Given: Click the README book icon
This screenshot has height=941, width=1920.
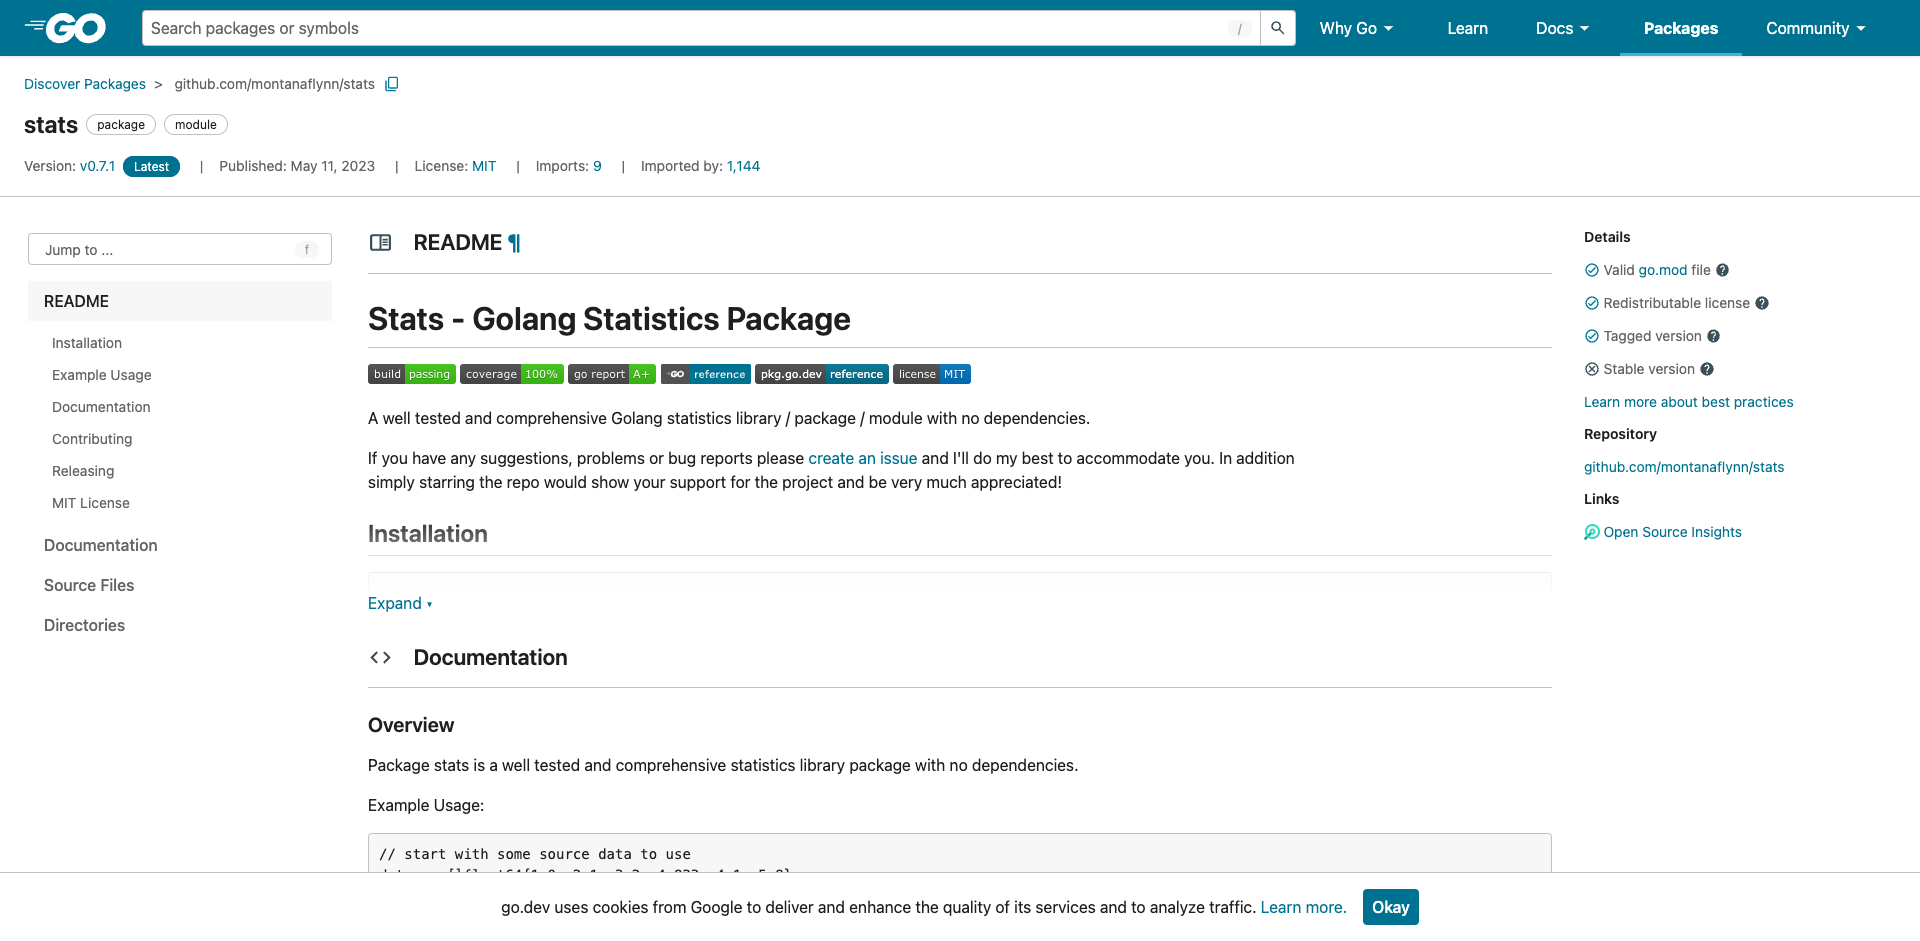Looking at the screenshot, I should [380, 243].
